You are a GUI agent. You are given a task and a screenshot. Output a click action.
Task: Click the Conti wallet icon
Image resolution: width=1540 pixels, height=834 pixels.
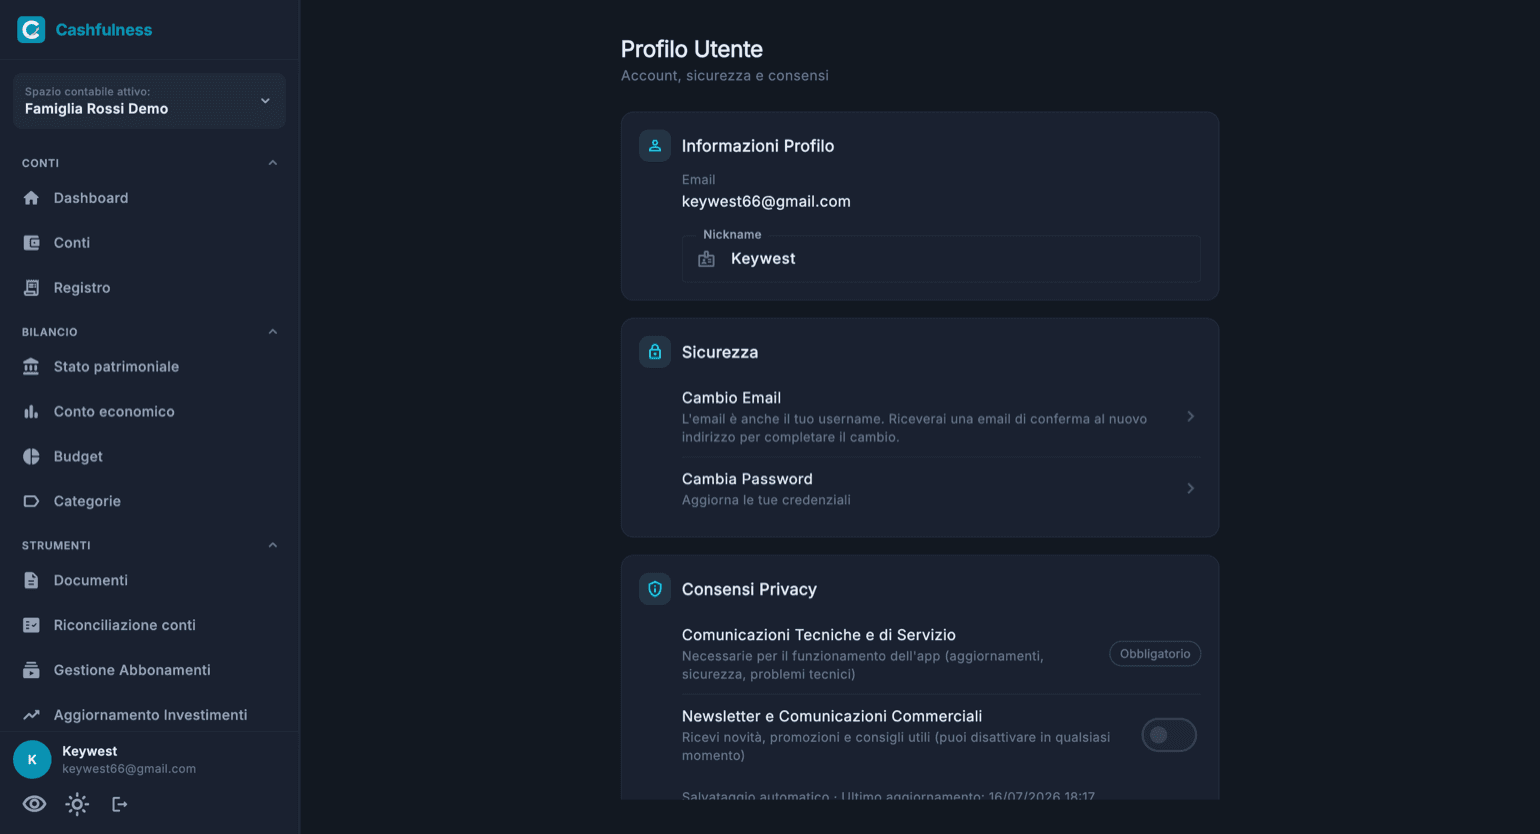[x=31, y=243]
